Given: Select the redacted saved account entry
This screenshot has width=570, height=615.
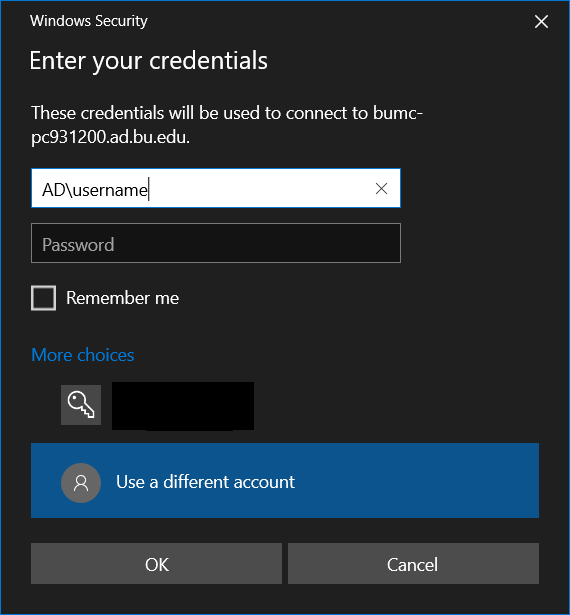Looking at the screenshot, I should pos(183,406).
